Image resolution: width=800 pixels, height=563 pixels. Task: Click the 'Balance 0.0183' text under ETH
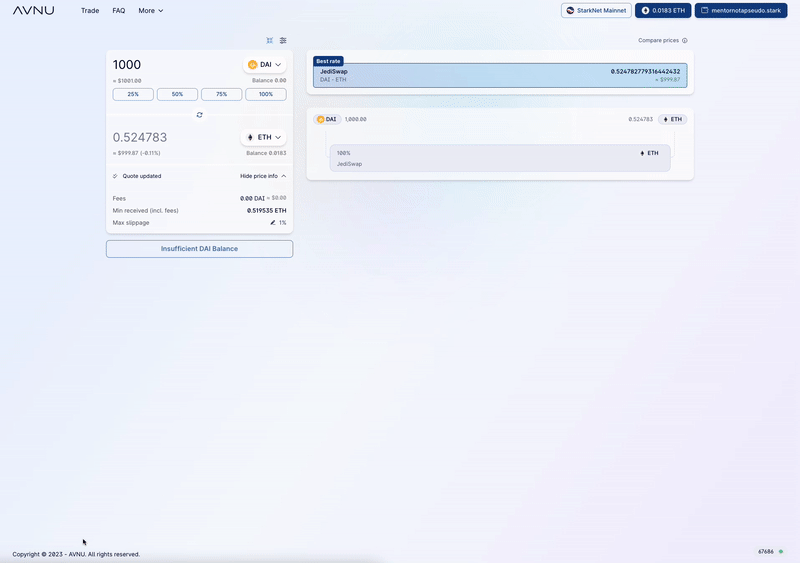[x=266, y=153]
